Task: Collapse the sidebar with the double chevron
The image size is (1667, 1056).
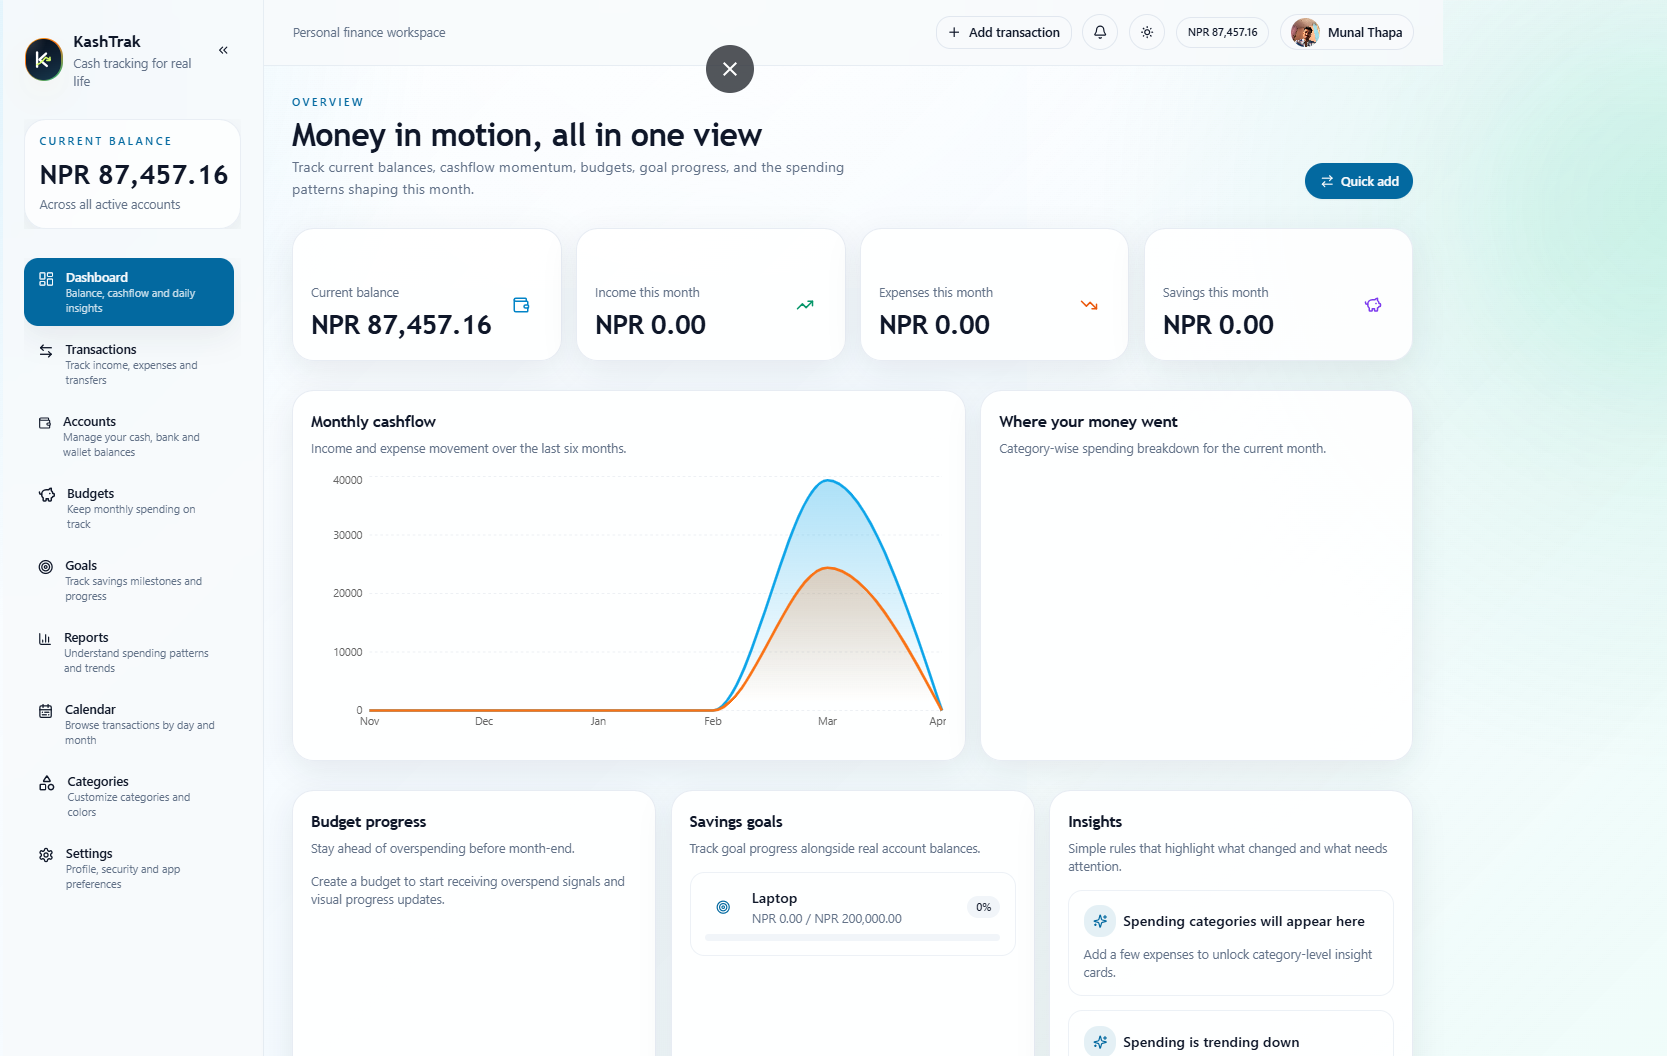Action: click(x=223, y=50)
